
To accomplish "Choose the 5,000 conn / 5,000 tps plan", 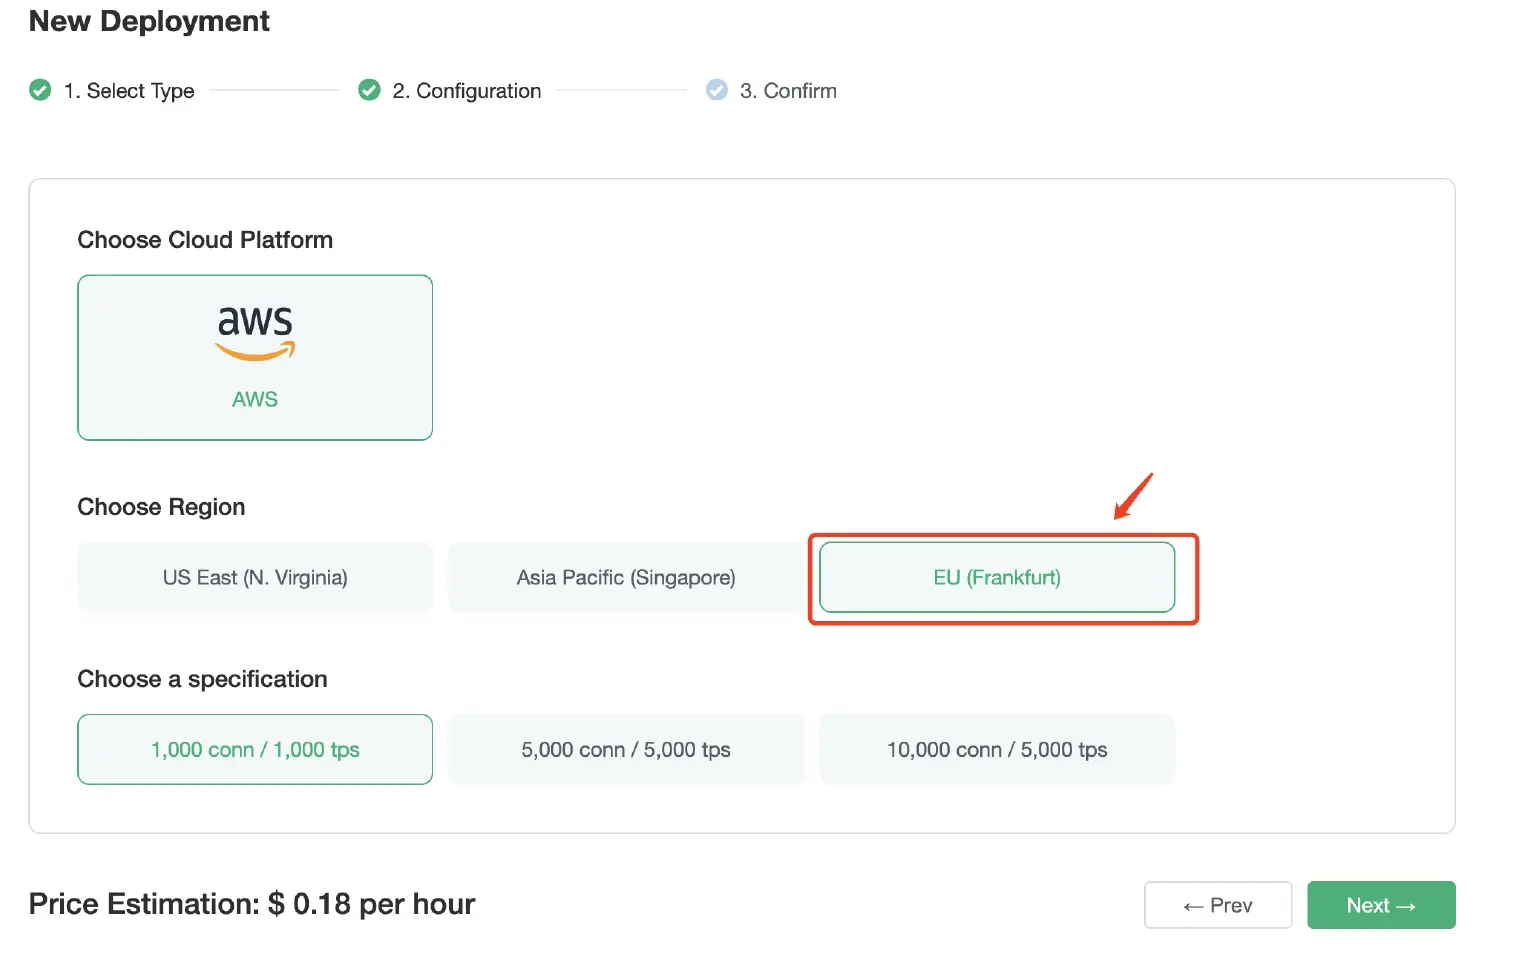I will pos(626,750).
